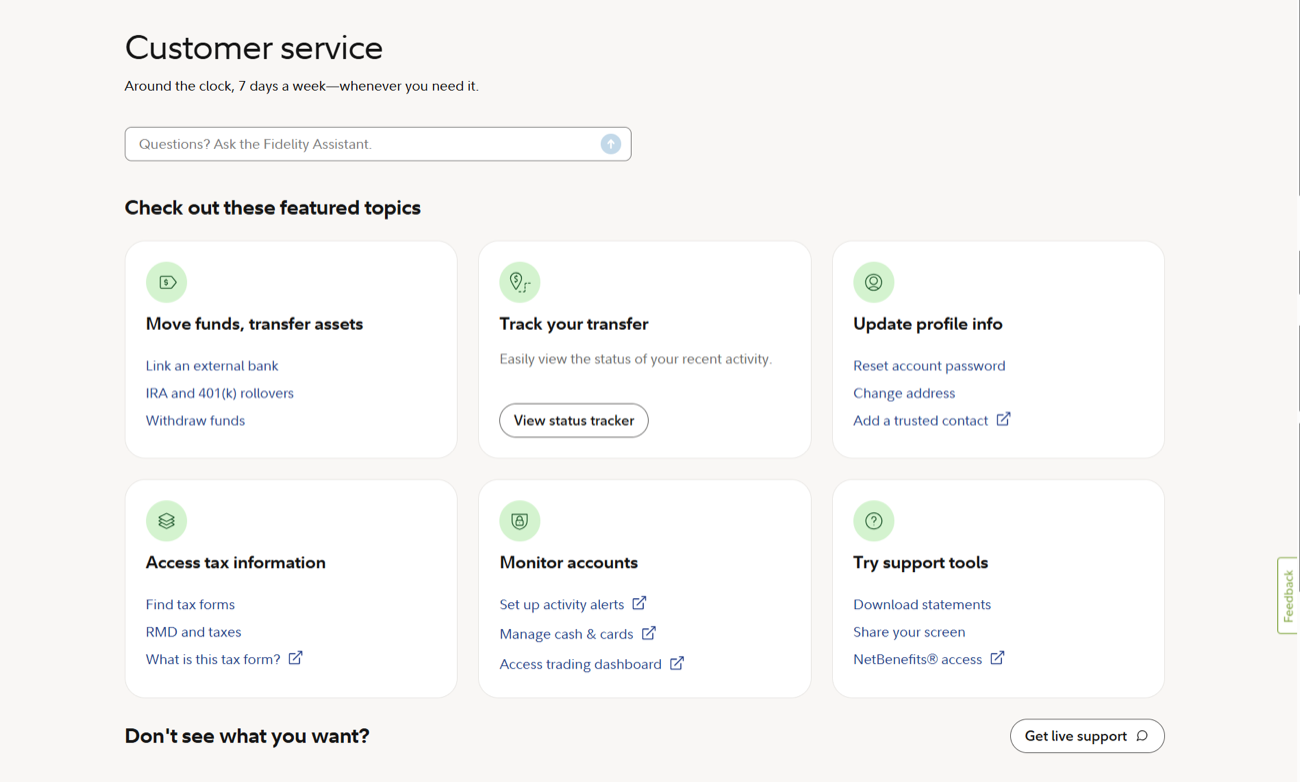Click the Download statements link
This screenshot has width=1300, height=782.
click(x=922, y=605)
